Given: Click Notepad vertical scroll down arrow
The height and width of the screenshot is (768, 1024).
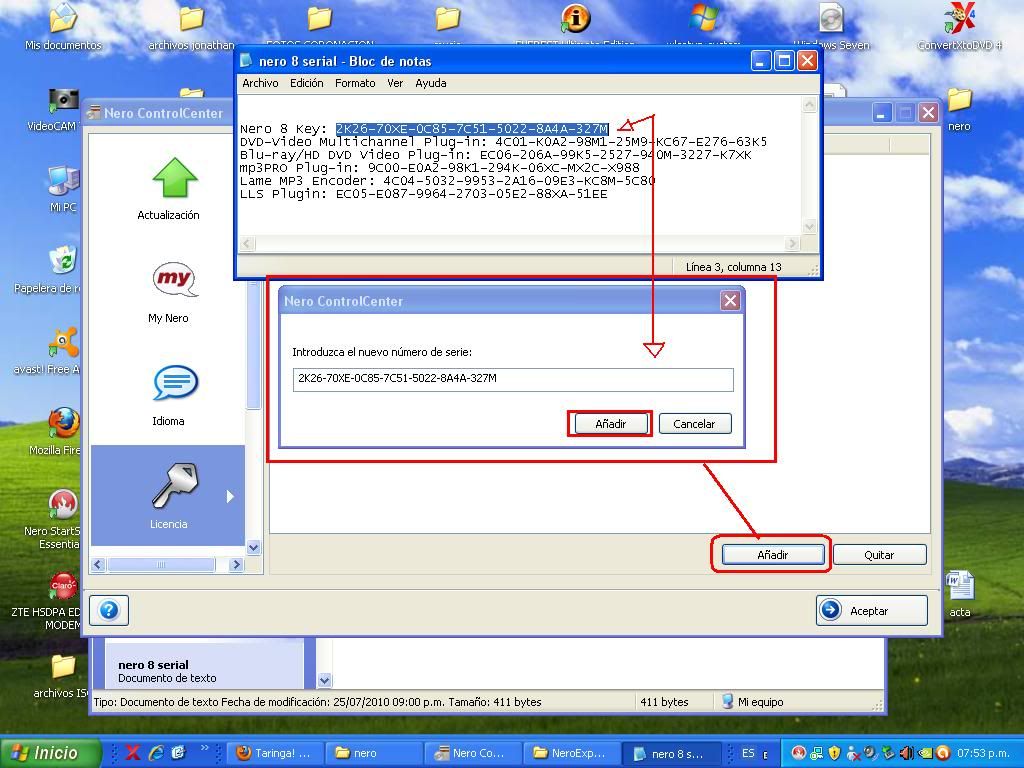Looking at the screenshot, I should click(x=809, y=227).
